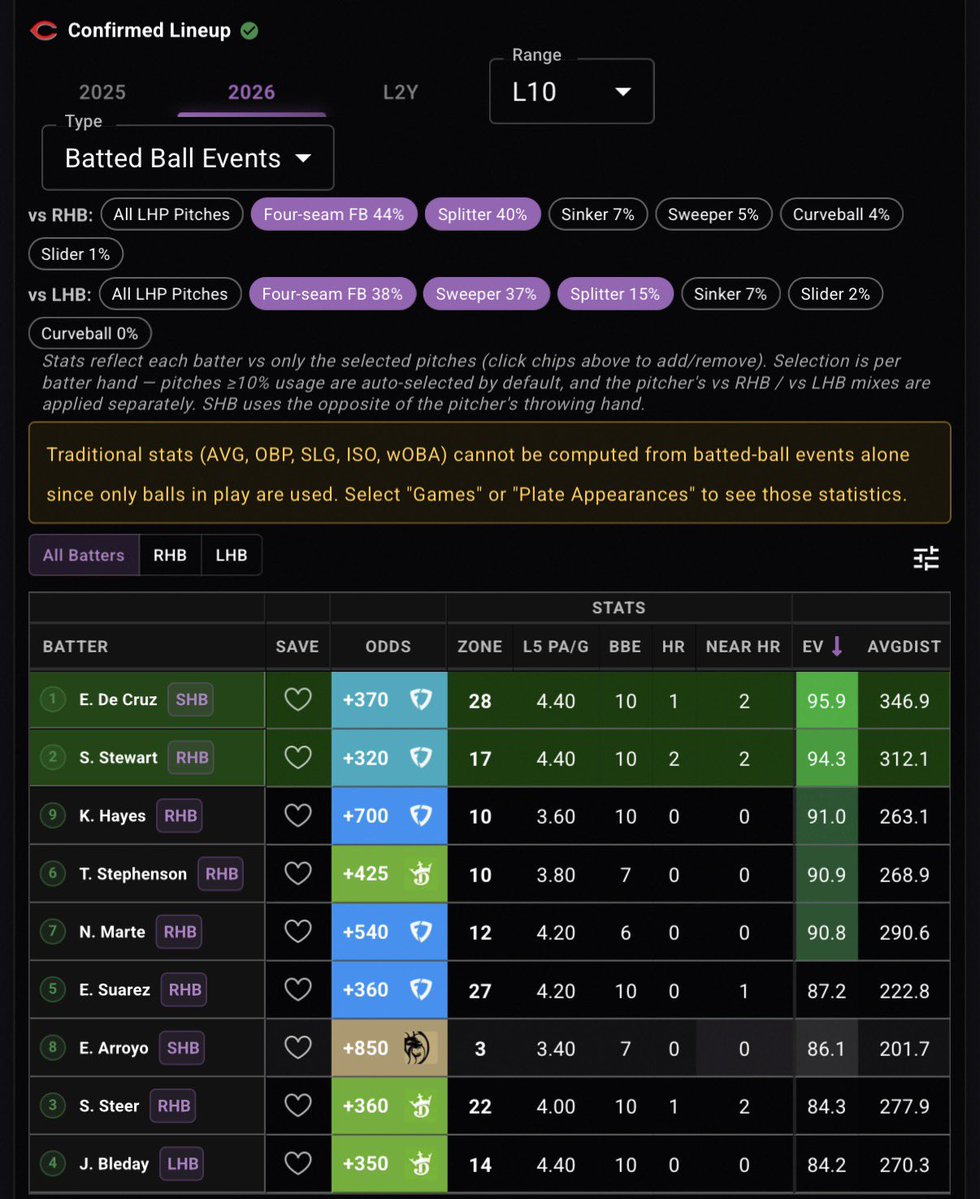Viewport: 980px width, 1199px height.
Task: Sort by the NEAR HR column header
Action: pyautogui.click(x=743, y=647)
